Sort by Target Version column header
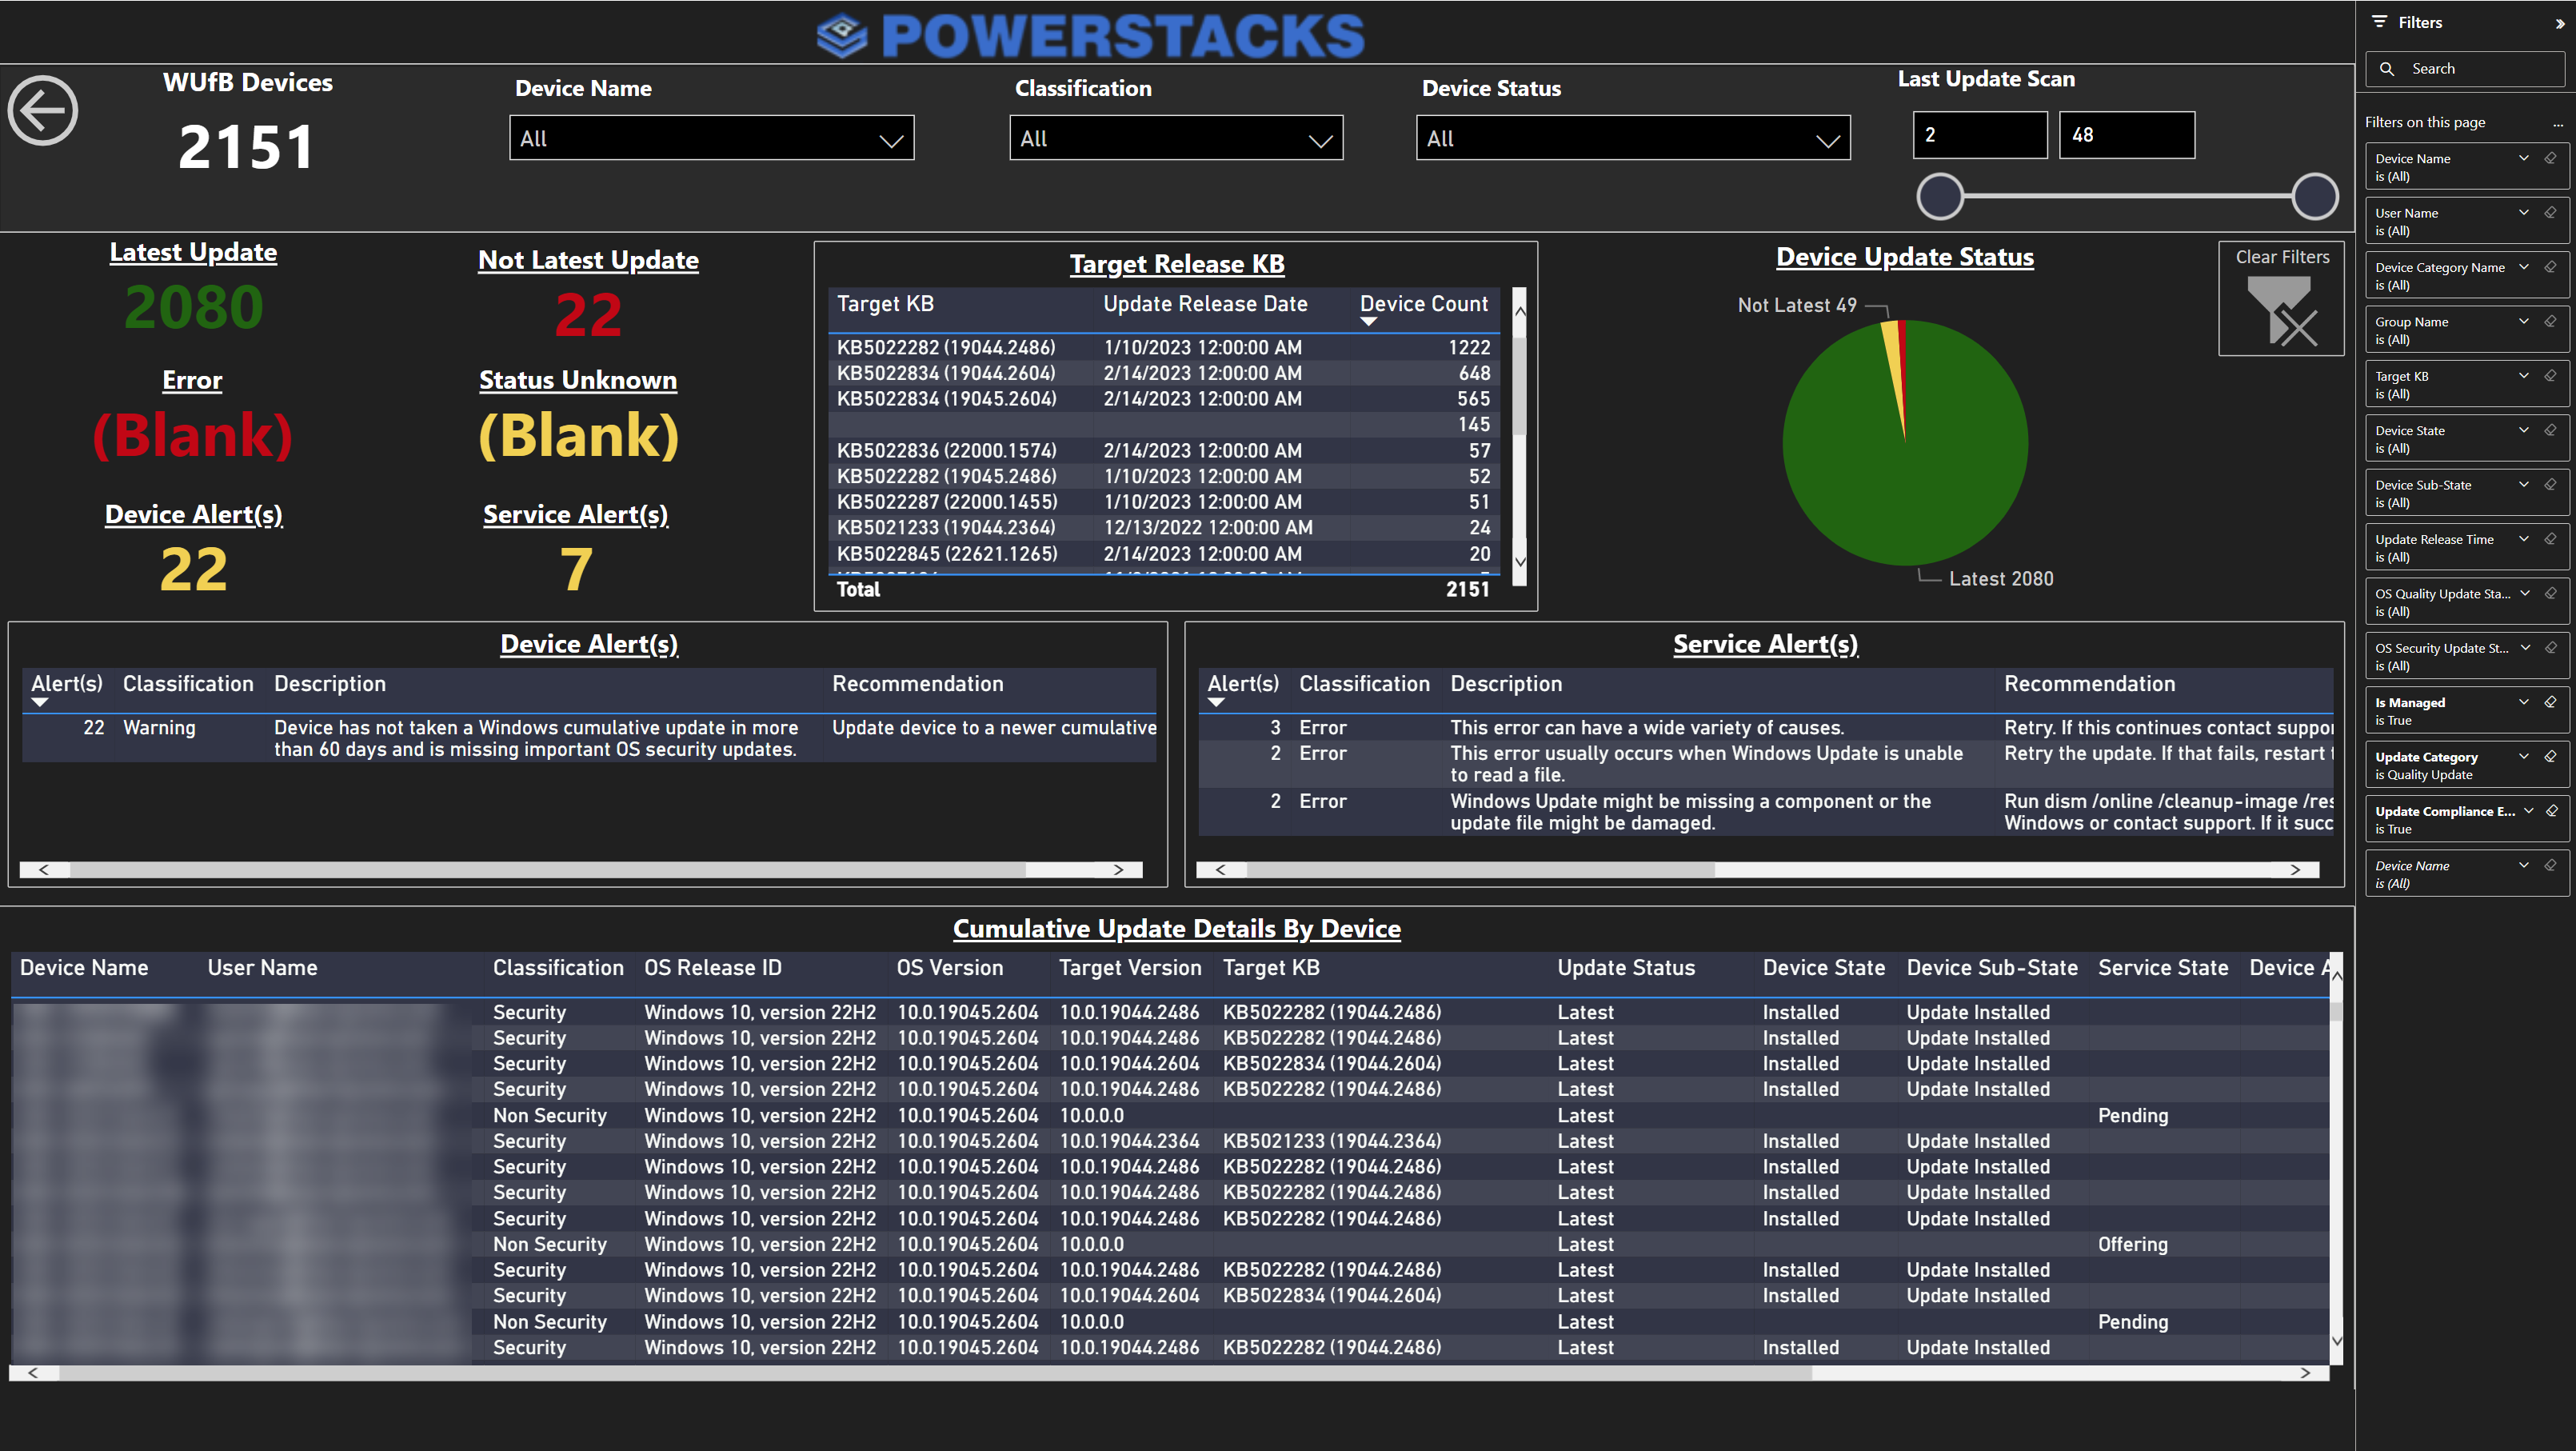 (1130, 968)
